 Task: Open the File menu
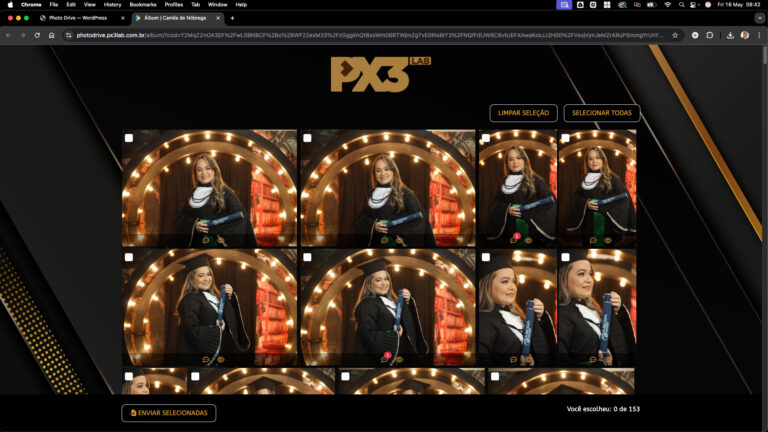[x=54, y=4]
